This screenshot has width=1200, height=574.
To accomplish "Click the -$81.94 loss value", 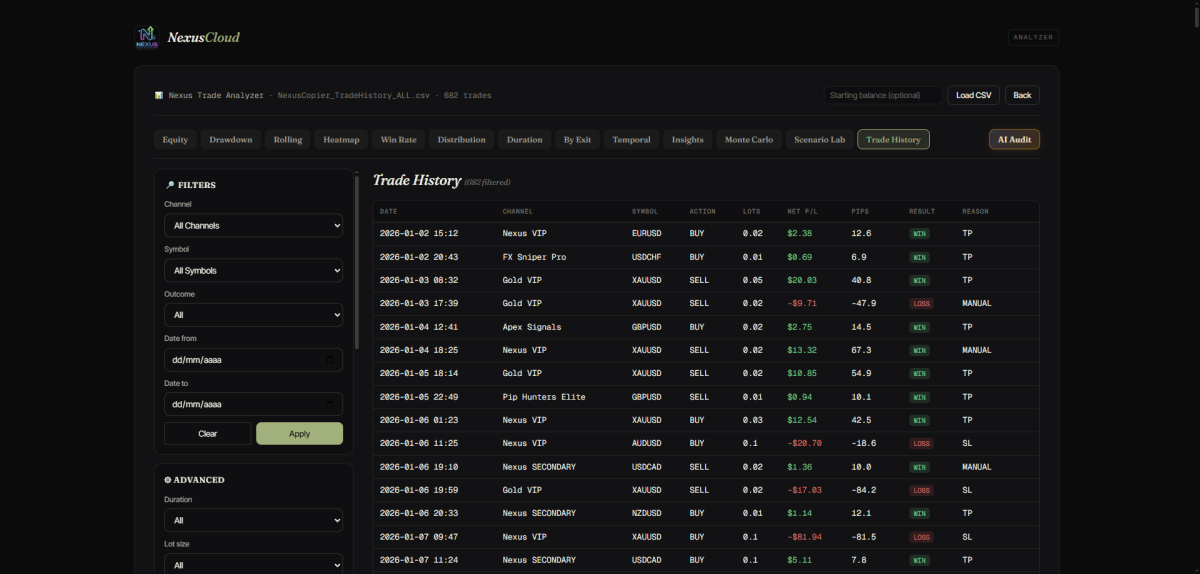I will [805, 537].
